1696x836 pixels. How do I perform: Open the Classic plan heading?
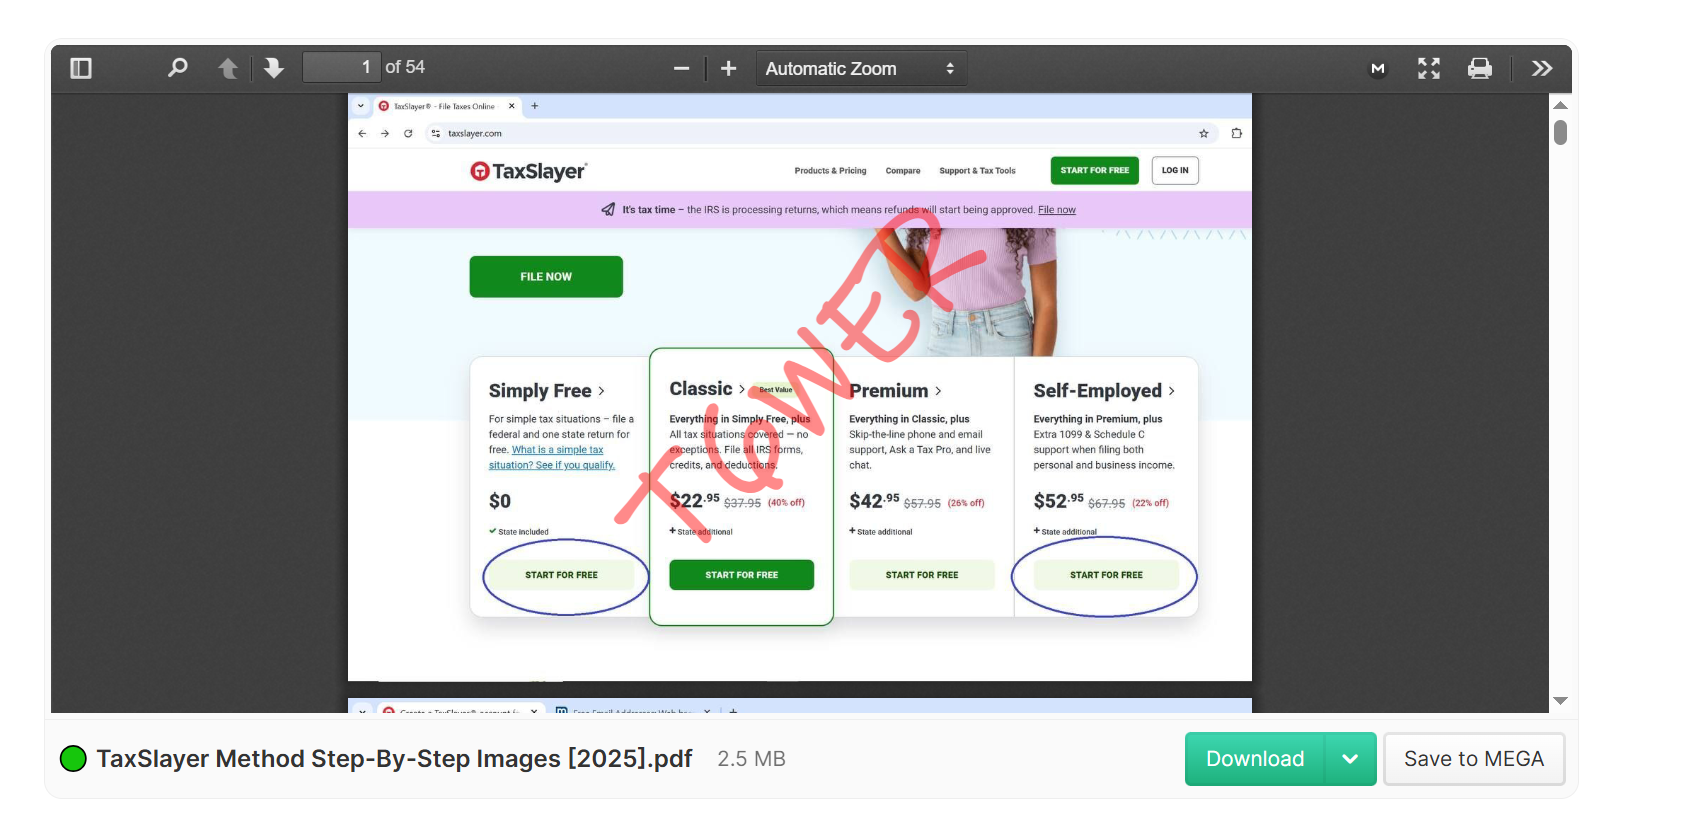point(707,389)
